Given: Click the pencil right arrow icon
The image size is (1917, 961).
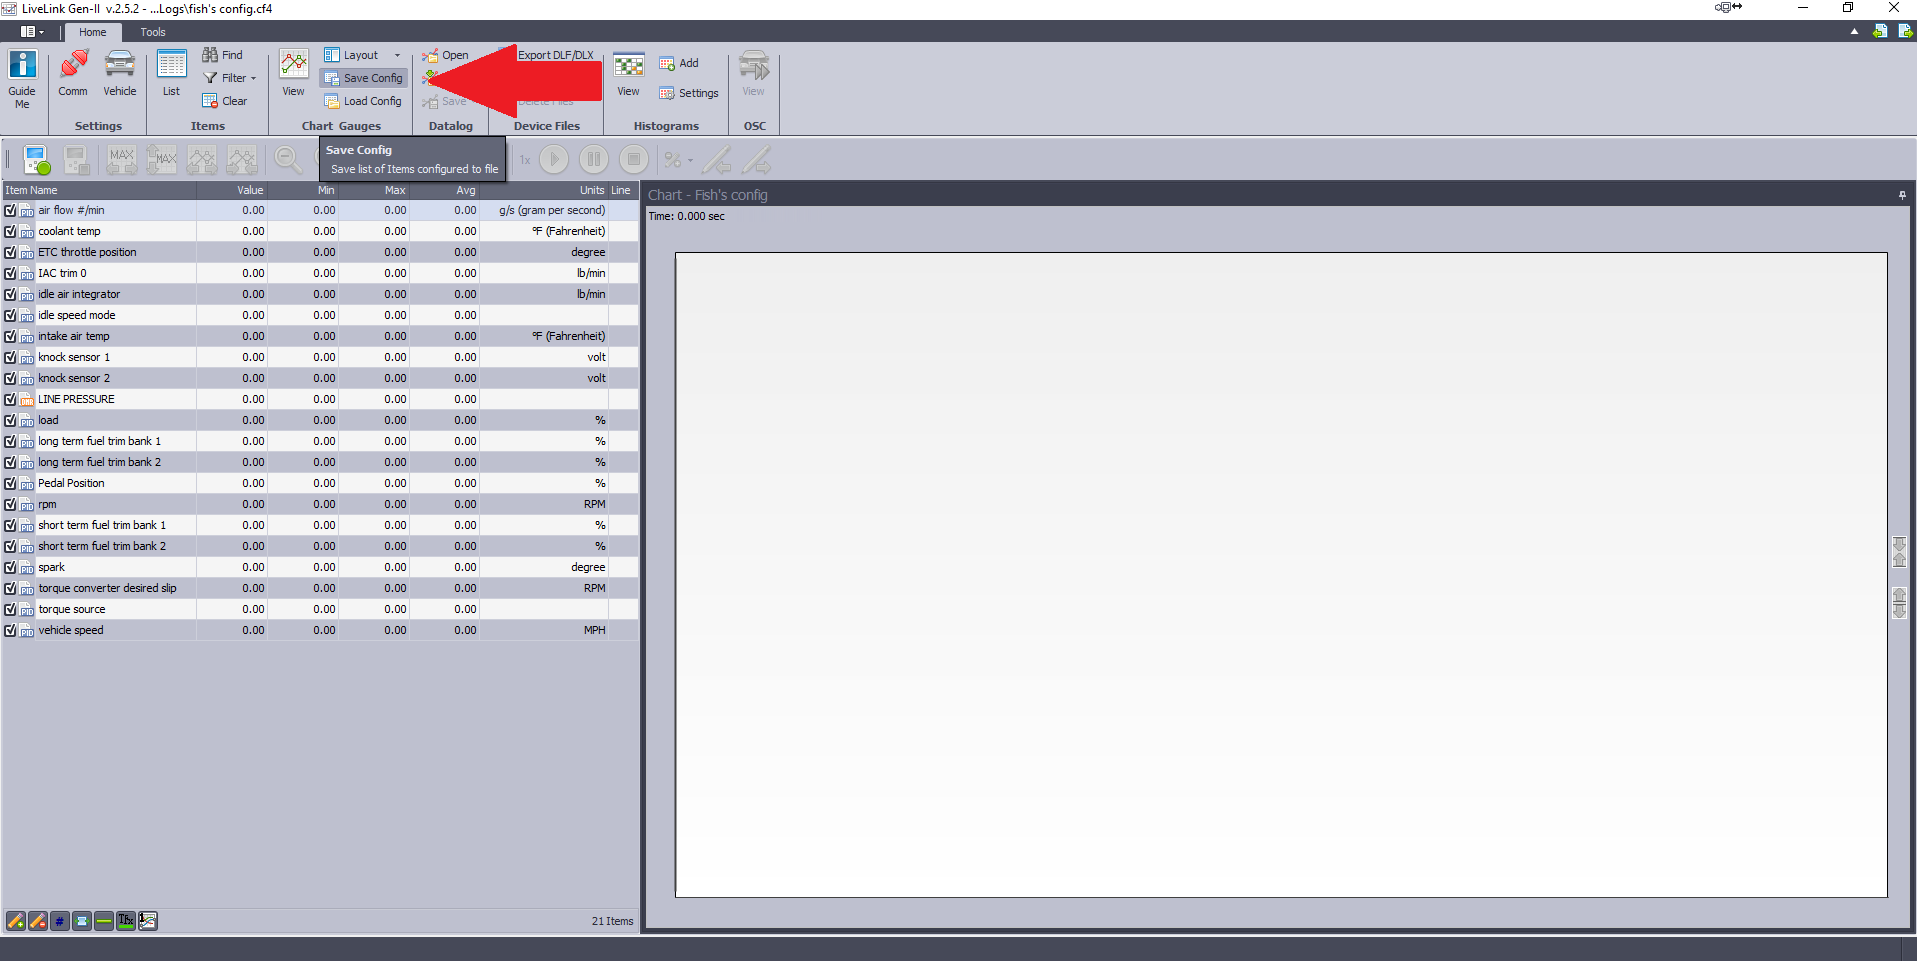Looking at the screenshot, I should (757, 160).
